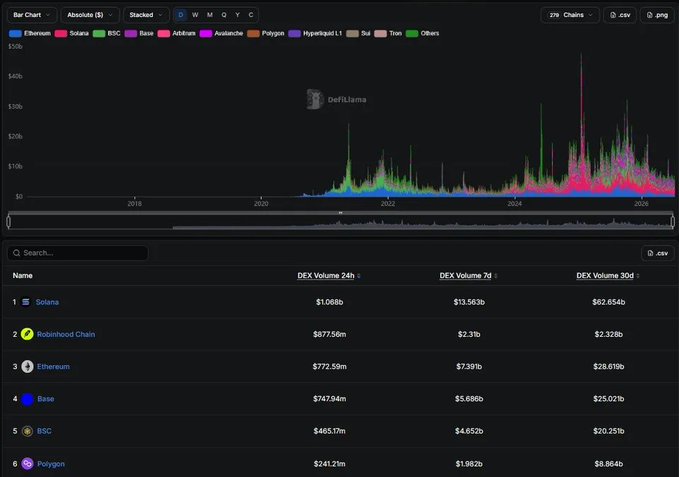This screenshot has width=679, height=477.
Task: Toggle BSC series in chart legend
Action: click(107, 33)
